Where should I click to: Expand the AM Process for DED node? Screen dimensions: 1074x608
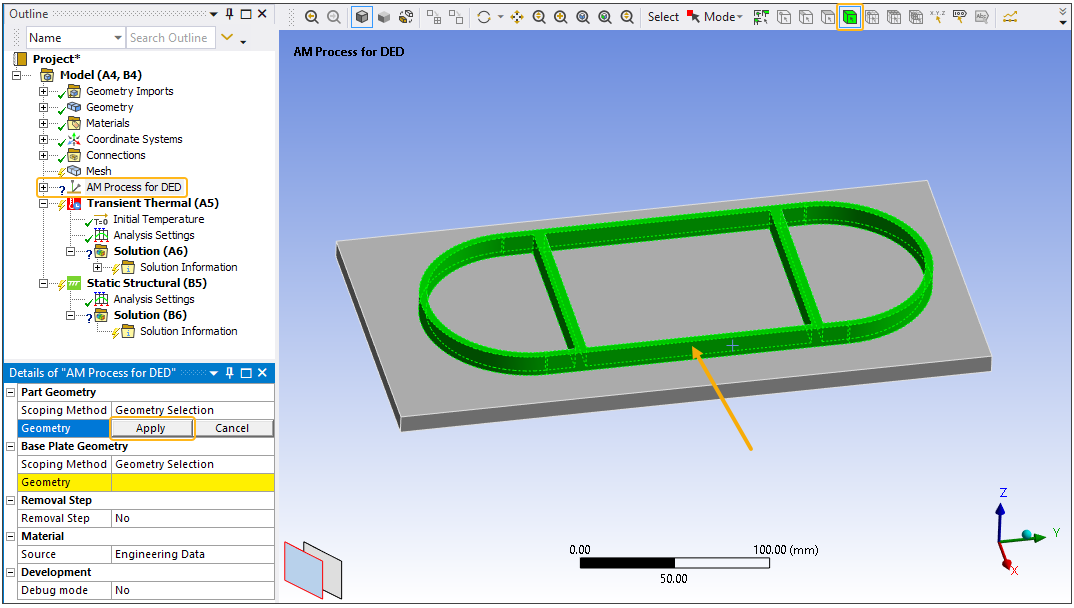pyautogui.click(x=43, y=187)
